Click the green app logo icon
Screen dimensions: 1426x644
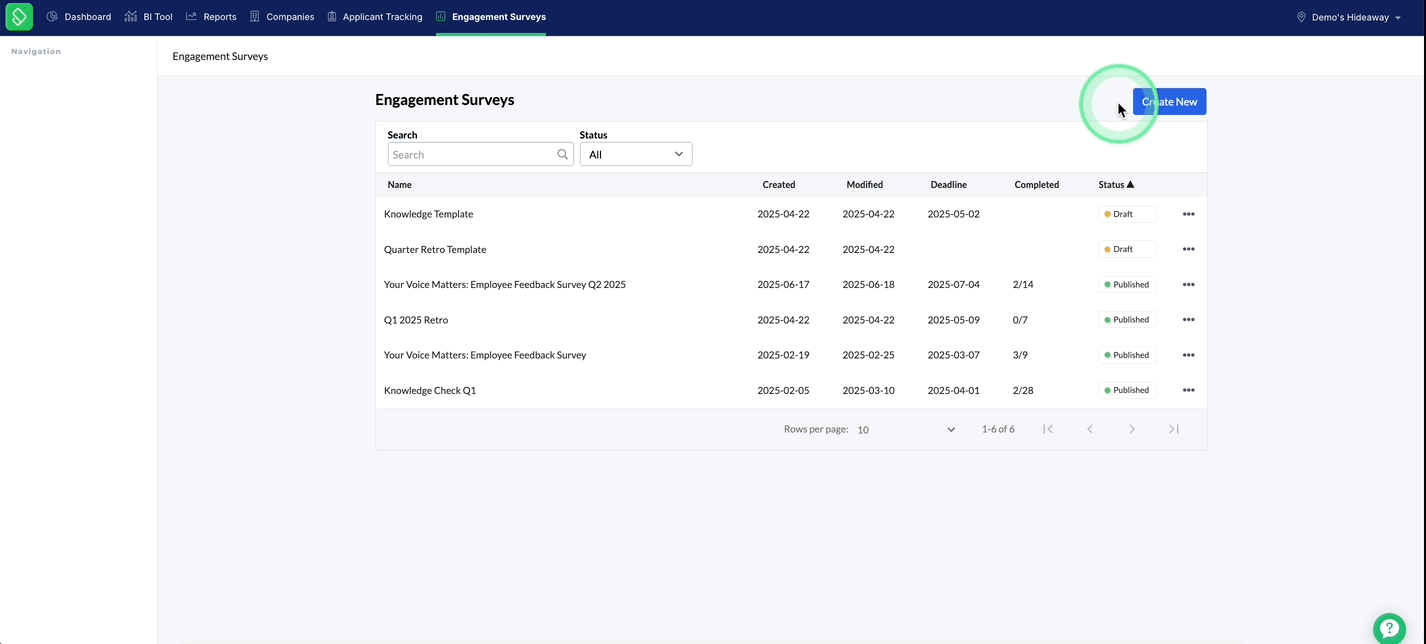coord(19,17)
